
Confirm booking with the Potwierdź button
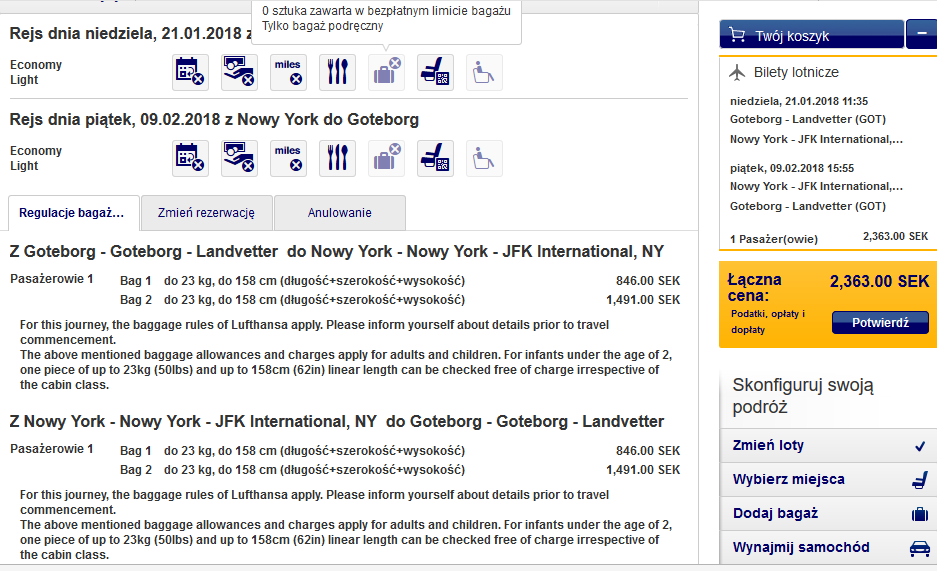pos(880,323)
